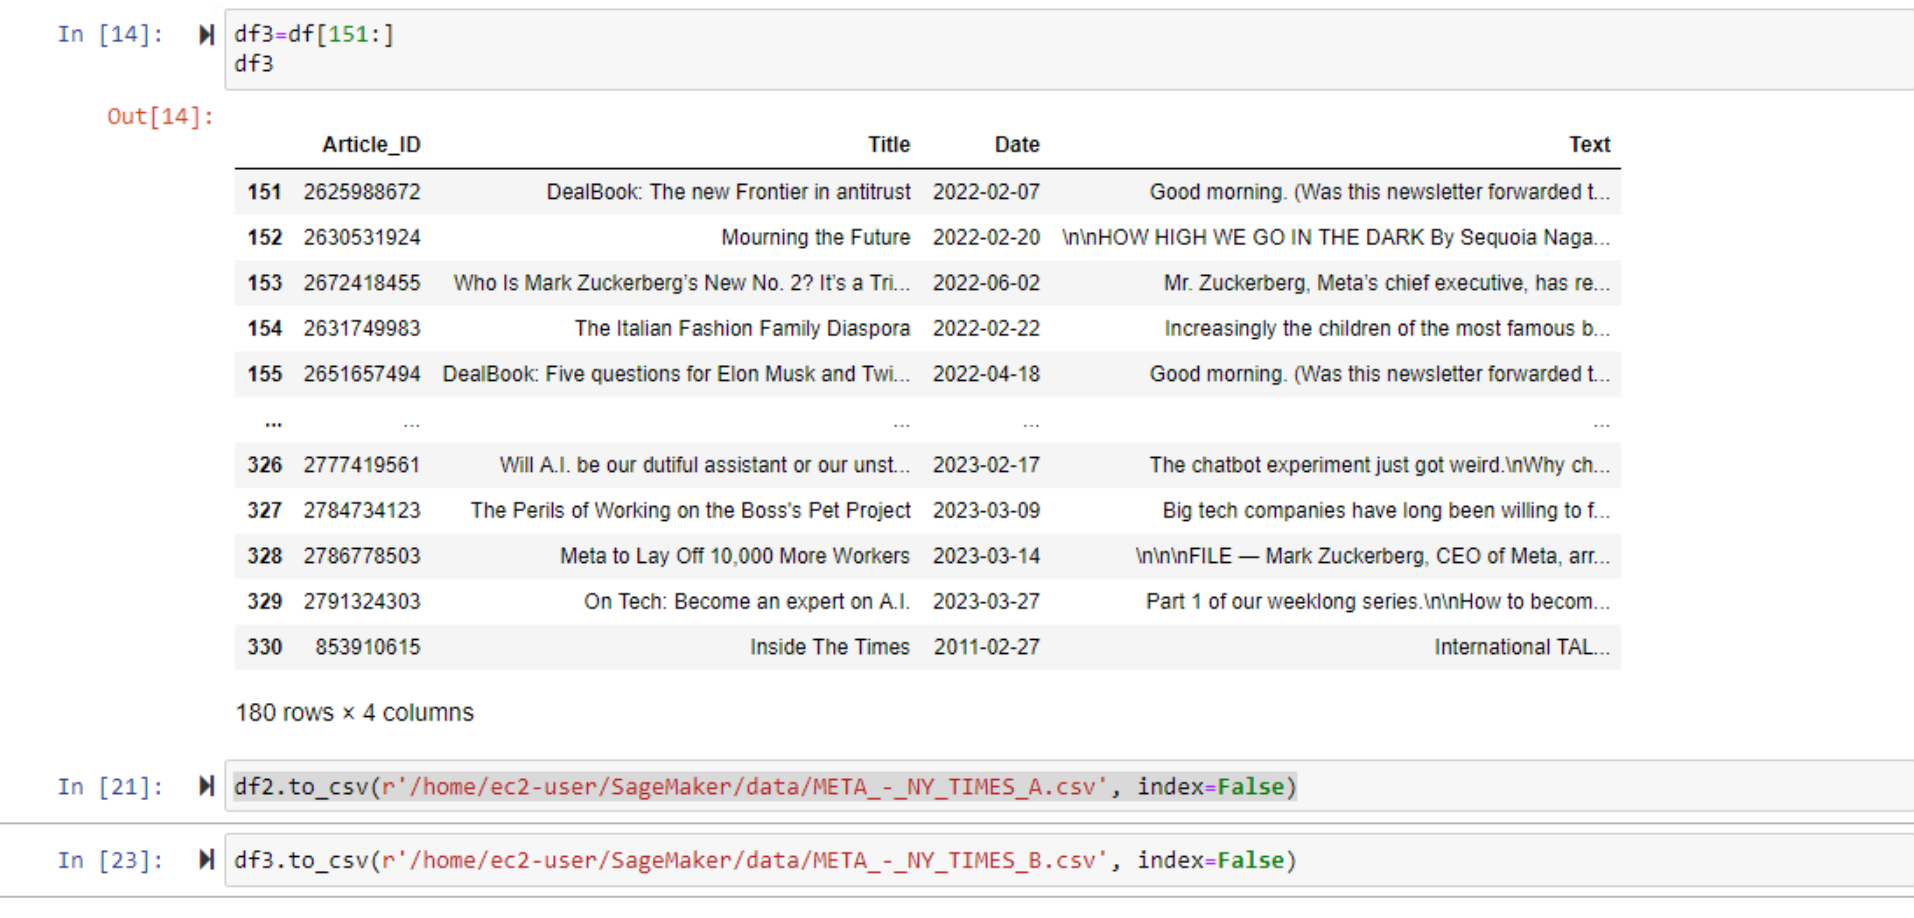Click the META_-_NY_TIMES_B.csv code cell

pyautogui.click(x=1069, y=860)
